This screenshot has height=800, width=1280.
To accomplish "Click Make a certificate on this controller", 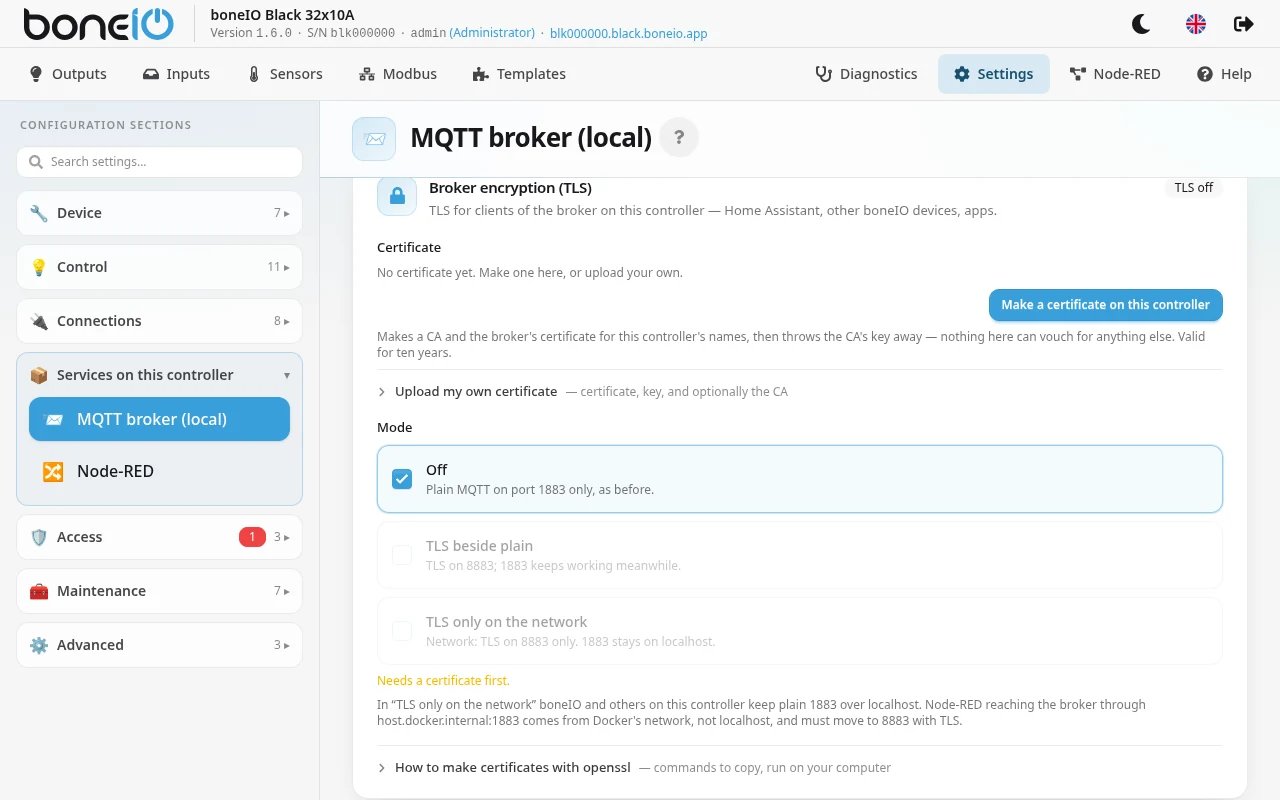I will pyautogui.click(x=1105, y=305).
